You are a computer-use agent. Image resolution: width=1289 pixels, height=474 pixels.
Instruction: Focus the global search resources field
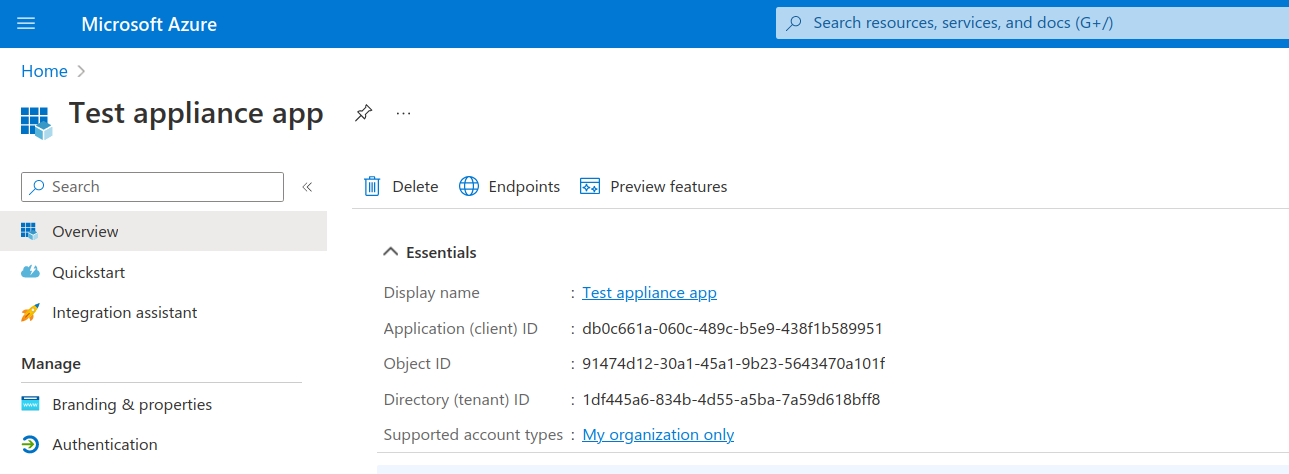(1030, 23)
